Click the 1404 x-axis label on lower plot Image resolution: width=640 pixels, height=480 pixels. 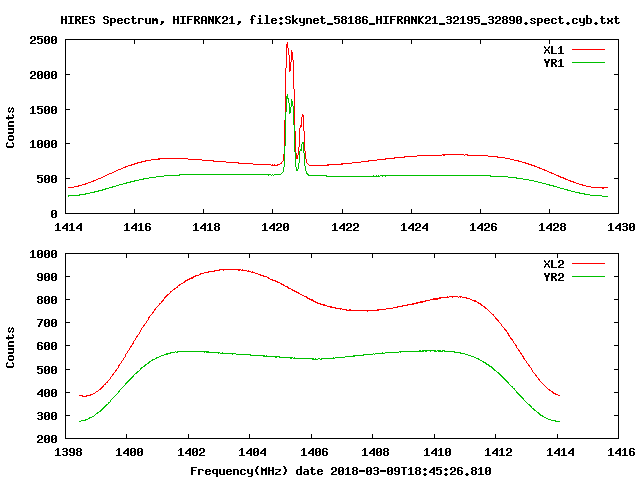pos(252,452)
